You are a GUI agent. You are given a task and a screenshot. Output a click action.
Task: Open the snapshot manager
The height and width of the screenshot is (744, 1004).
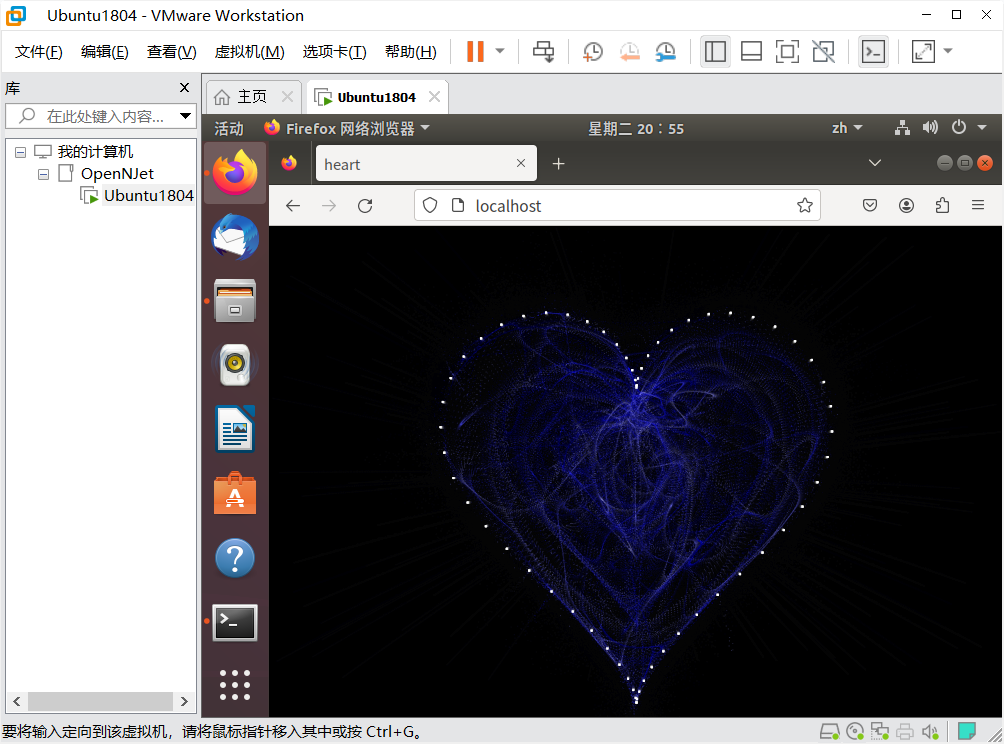(x=666, y=51)
